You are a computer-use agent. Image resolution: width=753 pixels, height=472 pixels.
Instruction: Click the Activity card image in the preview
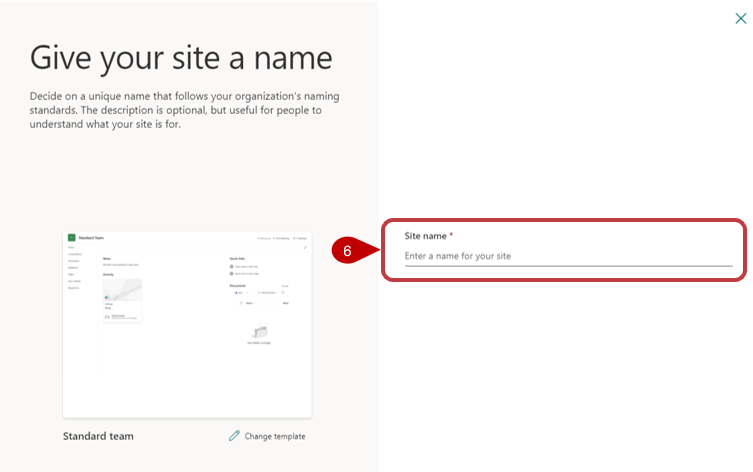(122, 291)
